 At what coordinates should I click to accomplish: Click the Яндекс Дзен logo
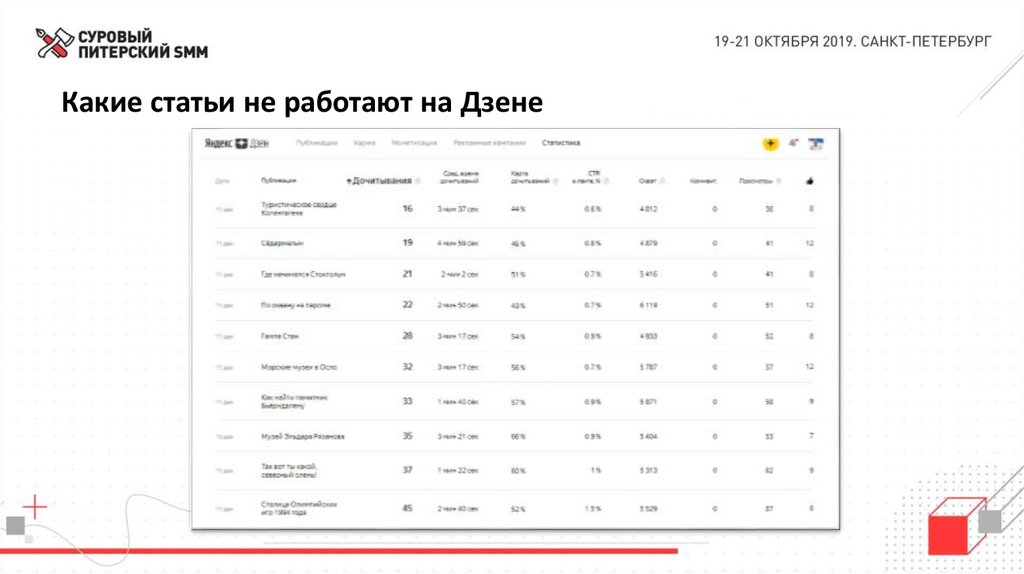click(236, 143)
